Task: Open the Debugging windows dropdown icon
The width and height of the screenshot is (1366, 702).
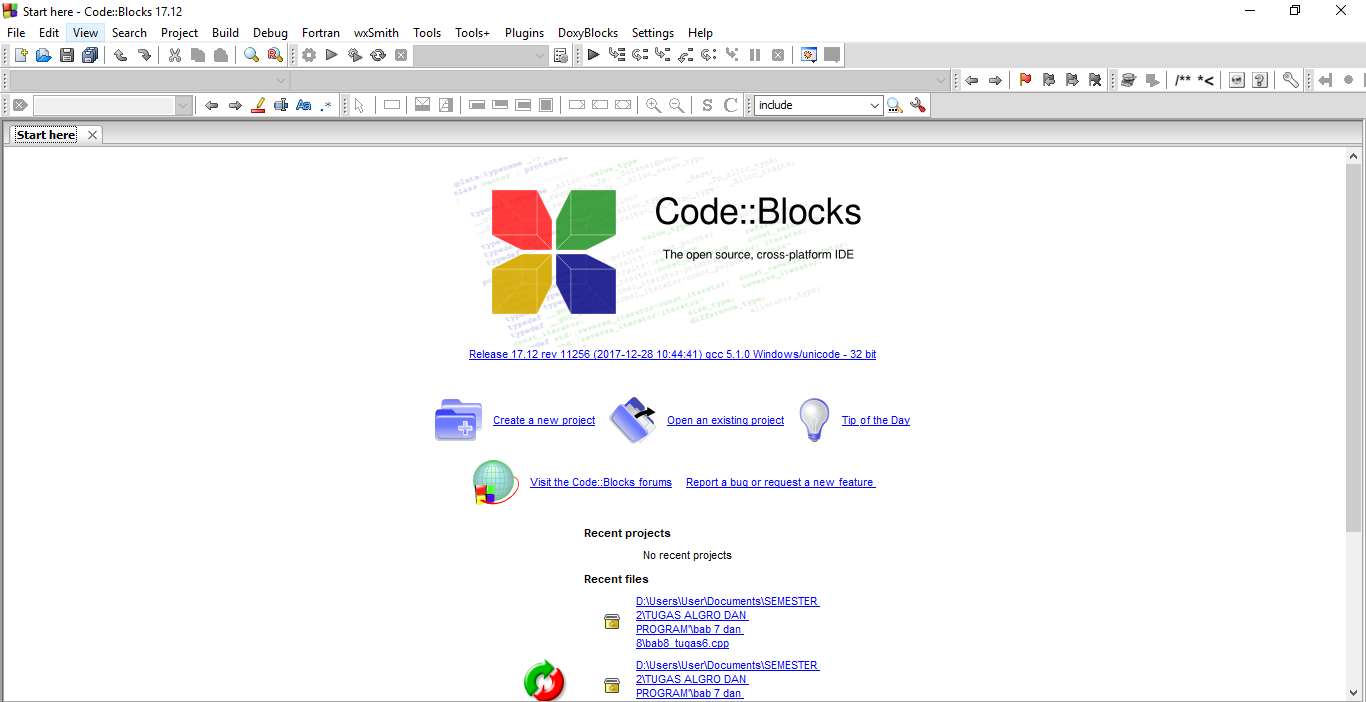Action: pos(809,55)
